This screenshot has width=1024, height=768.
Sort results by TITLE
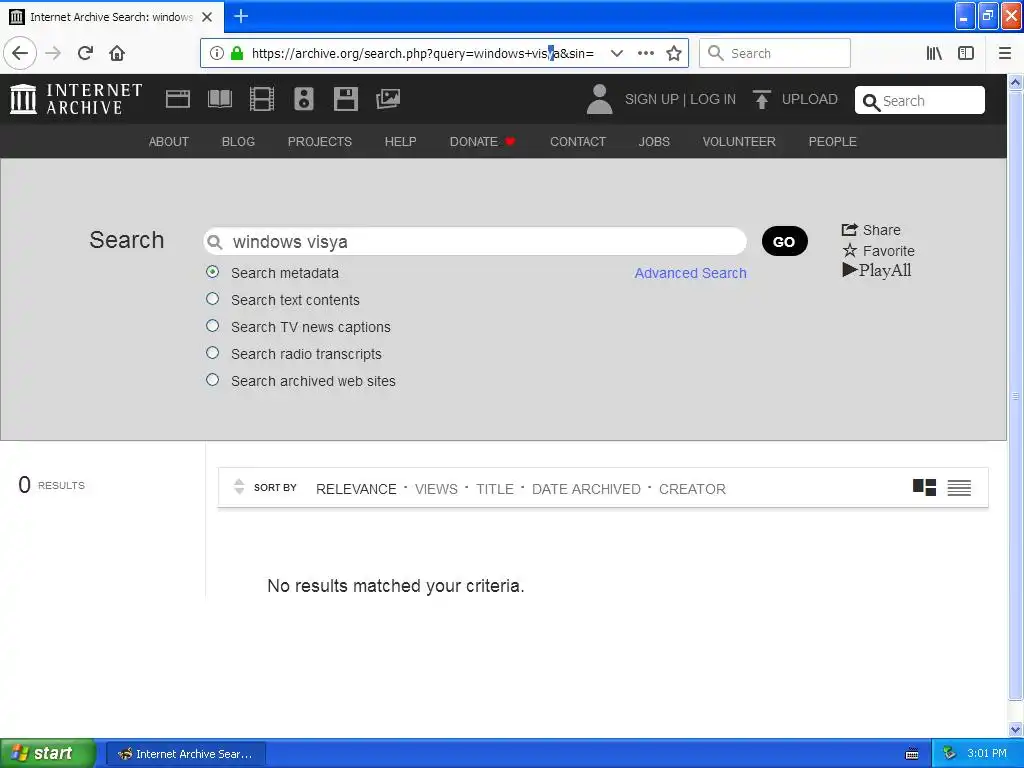click(494, 489)
